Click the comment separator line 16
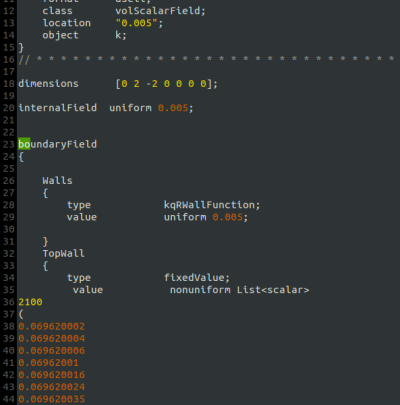 click(207, 59)
